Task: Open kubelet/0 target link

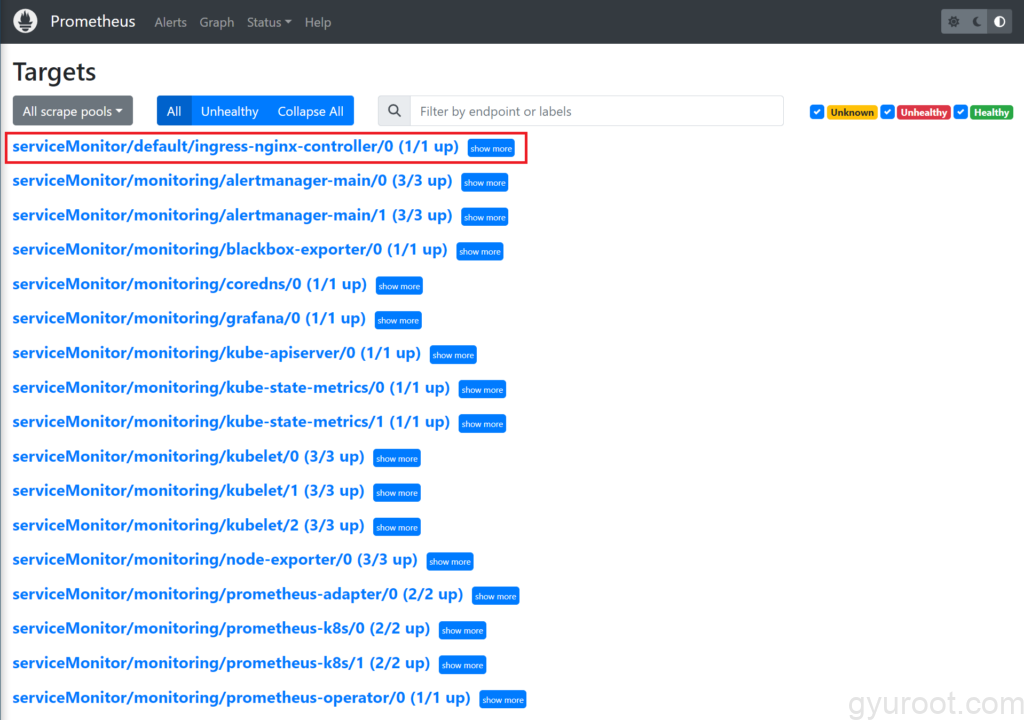Action: [188, 456]
